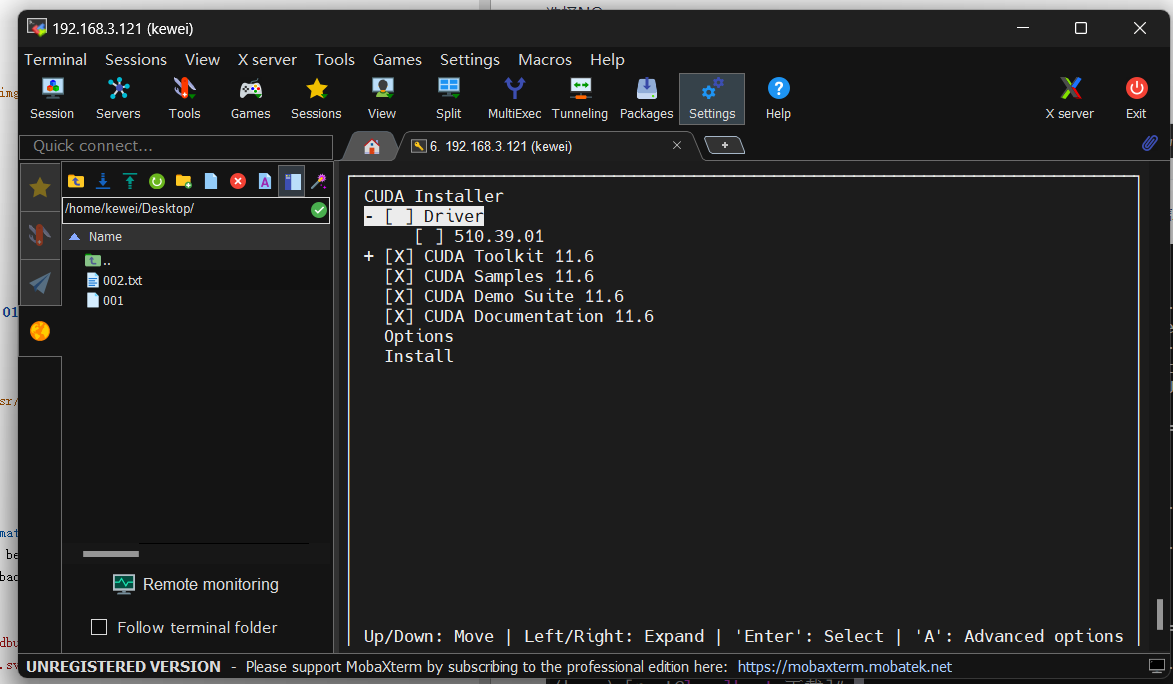Viewport: 1173px width, 684px height.
Task: Select the 002.txt file
Action: [114, 281]
